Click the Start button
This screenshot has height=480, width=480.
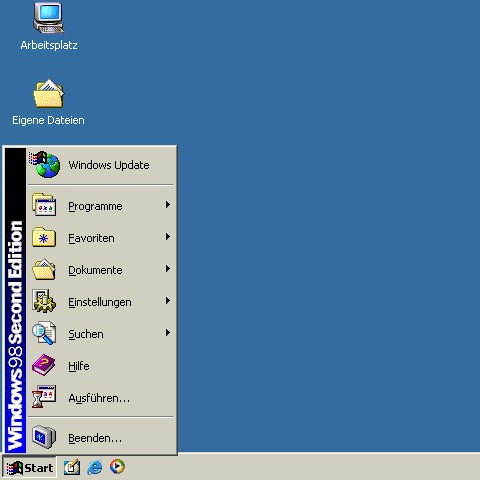(29, 468)
